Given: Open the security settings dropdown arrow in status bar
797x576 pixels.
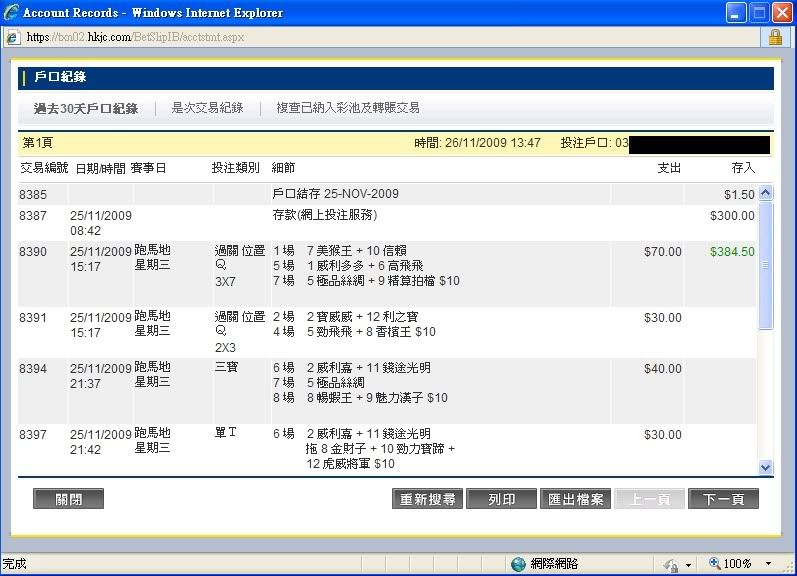Looking at the screenshot, I should pos(689,565).
